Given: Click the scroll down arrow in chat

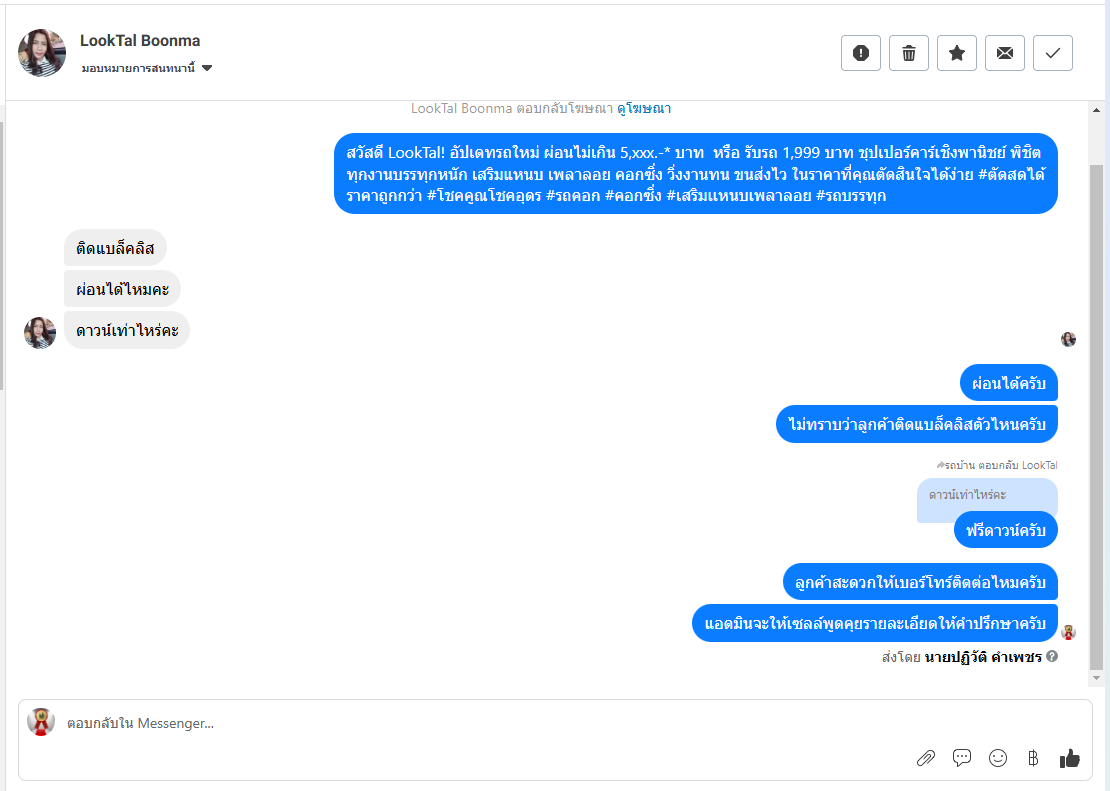Looking at the screenshot, I should click(x=1096, y=678).
